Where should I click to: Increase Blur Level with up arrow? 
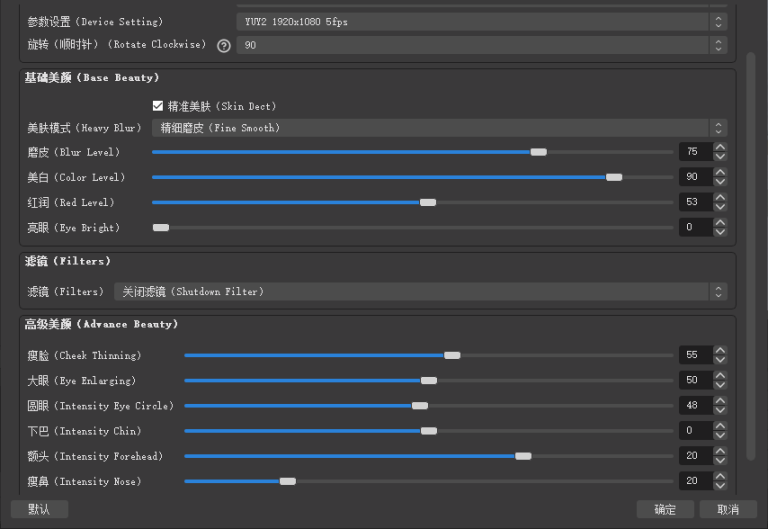coord(720,147)
